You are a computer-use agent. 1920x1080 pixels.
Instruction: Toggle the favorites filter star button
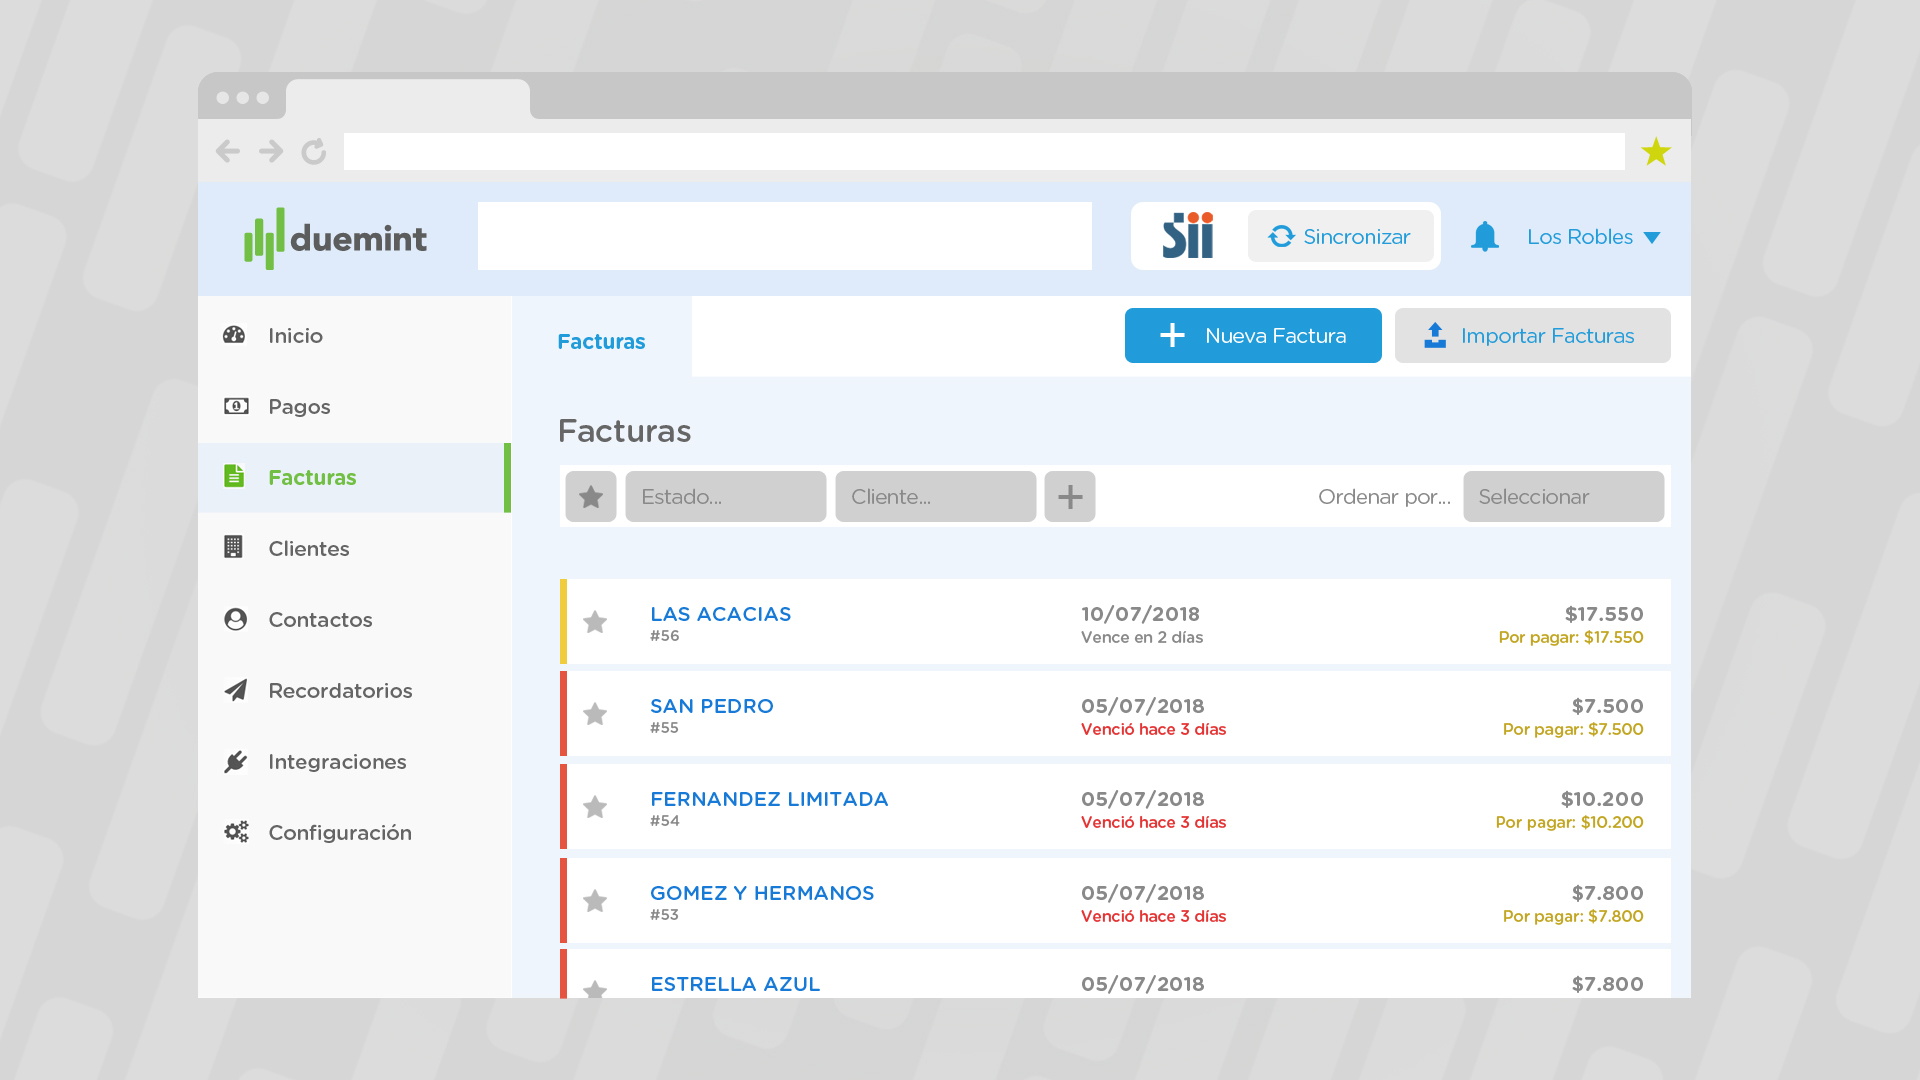(x=591, y=497)
